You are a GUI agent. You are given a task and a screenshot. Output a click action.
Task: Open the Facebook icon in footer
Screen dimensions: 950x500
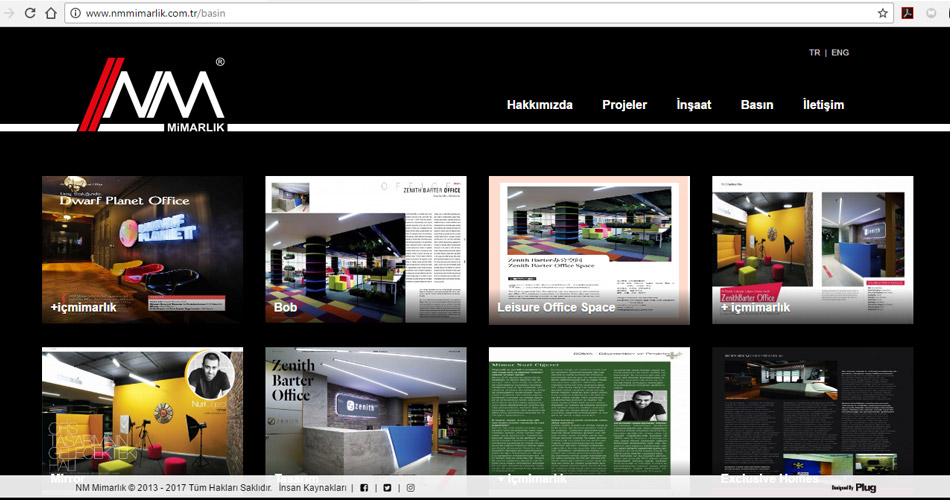tap(364, 488)
